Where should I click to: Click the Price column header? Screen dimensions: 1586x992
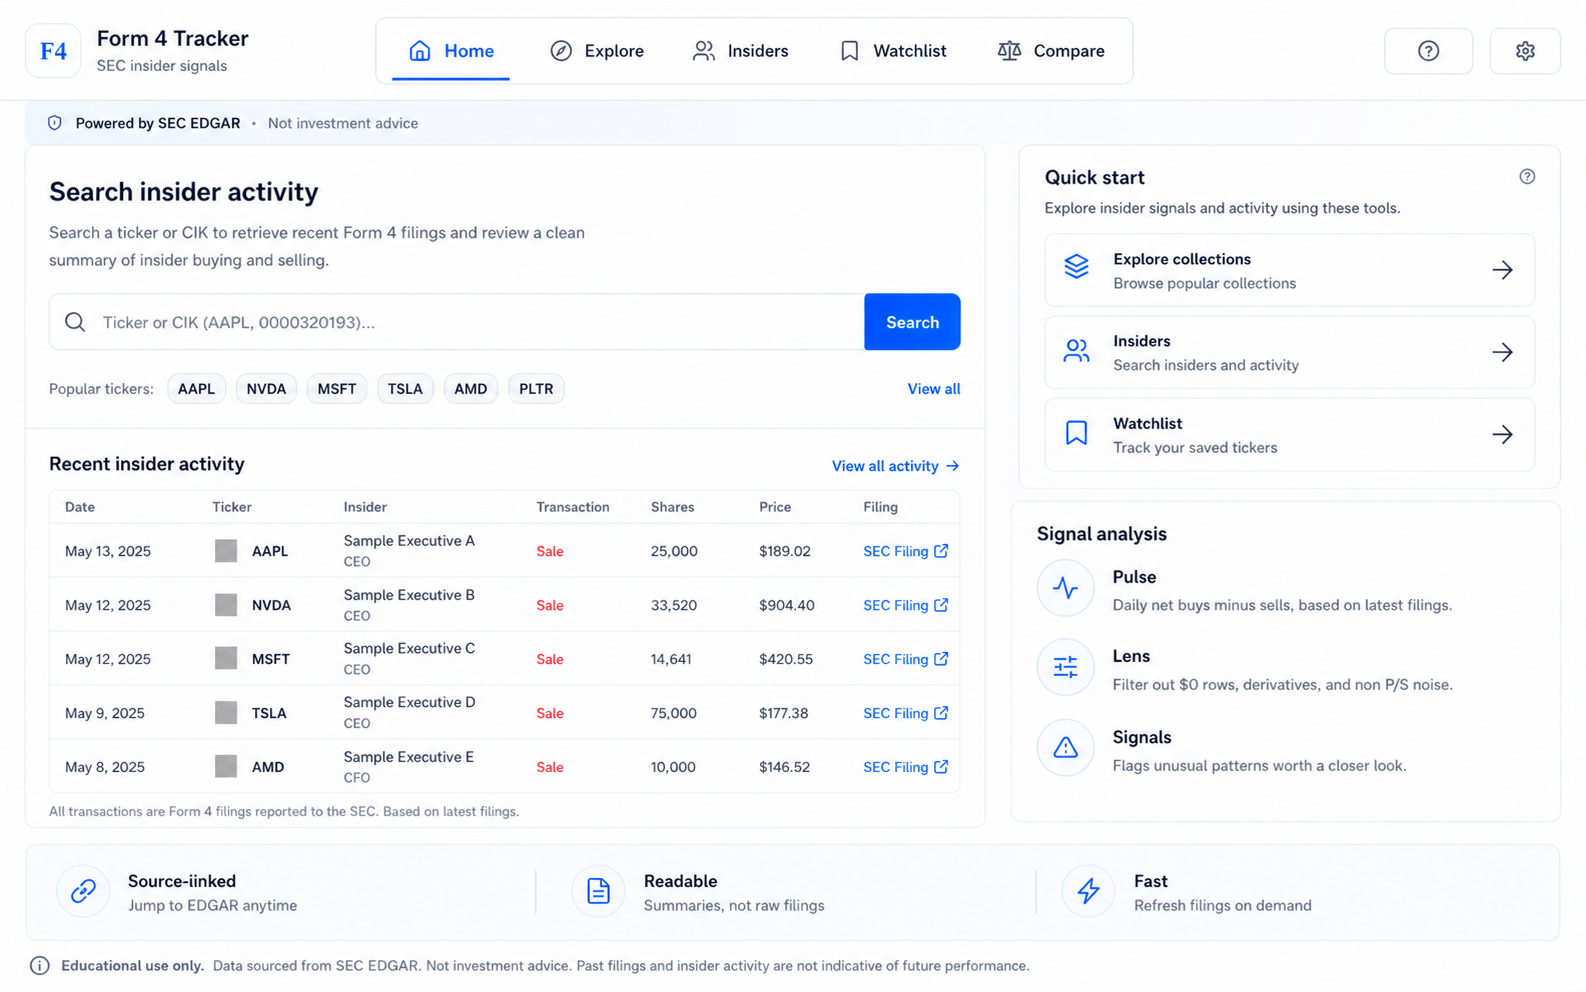coord(775,507)
